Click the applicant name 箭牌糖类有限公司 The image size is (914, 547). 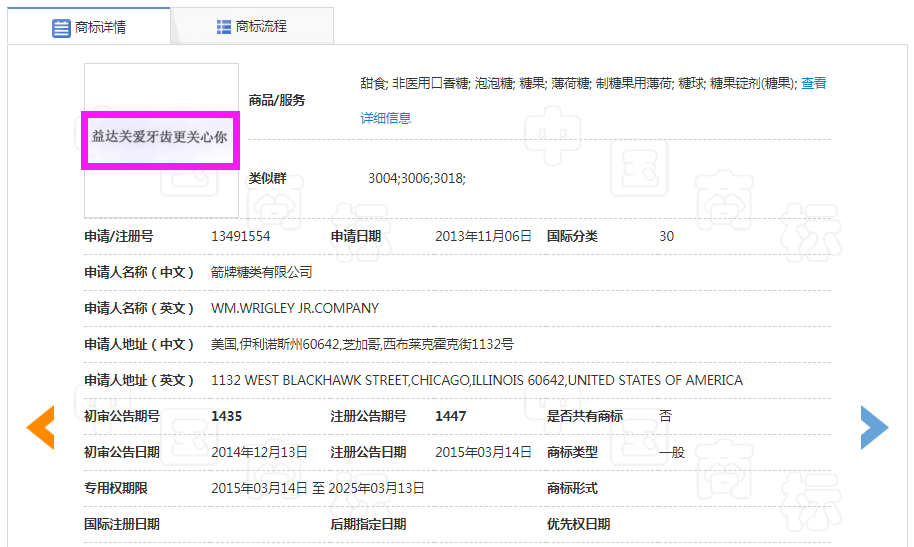262,272
